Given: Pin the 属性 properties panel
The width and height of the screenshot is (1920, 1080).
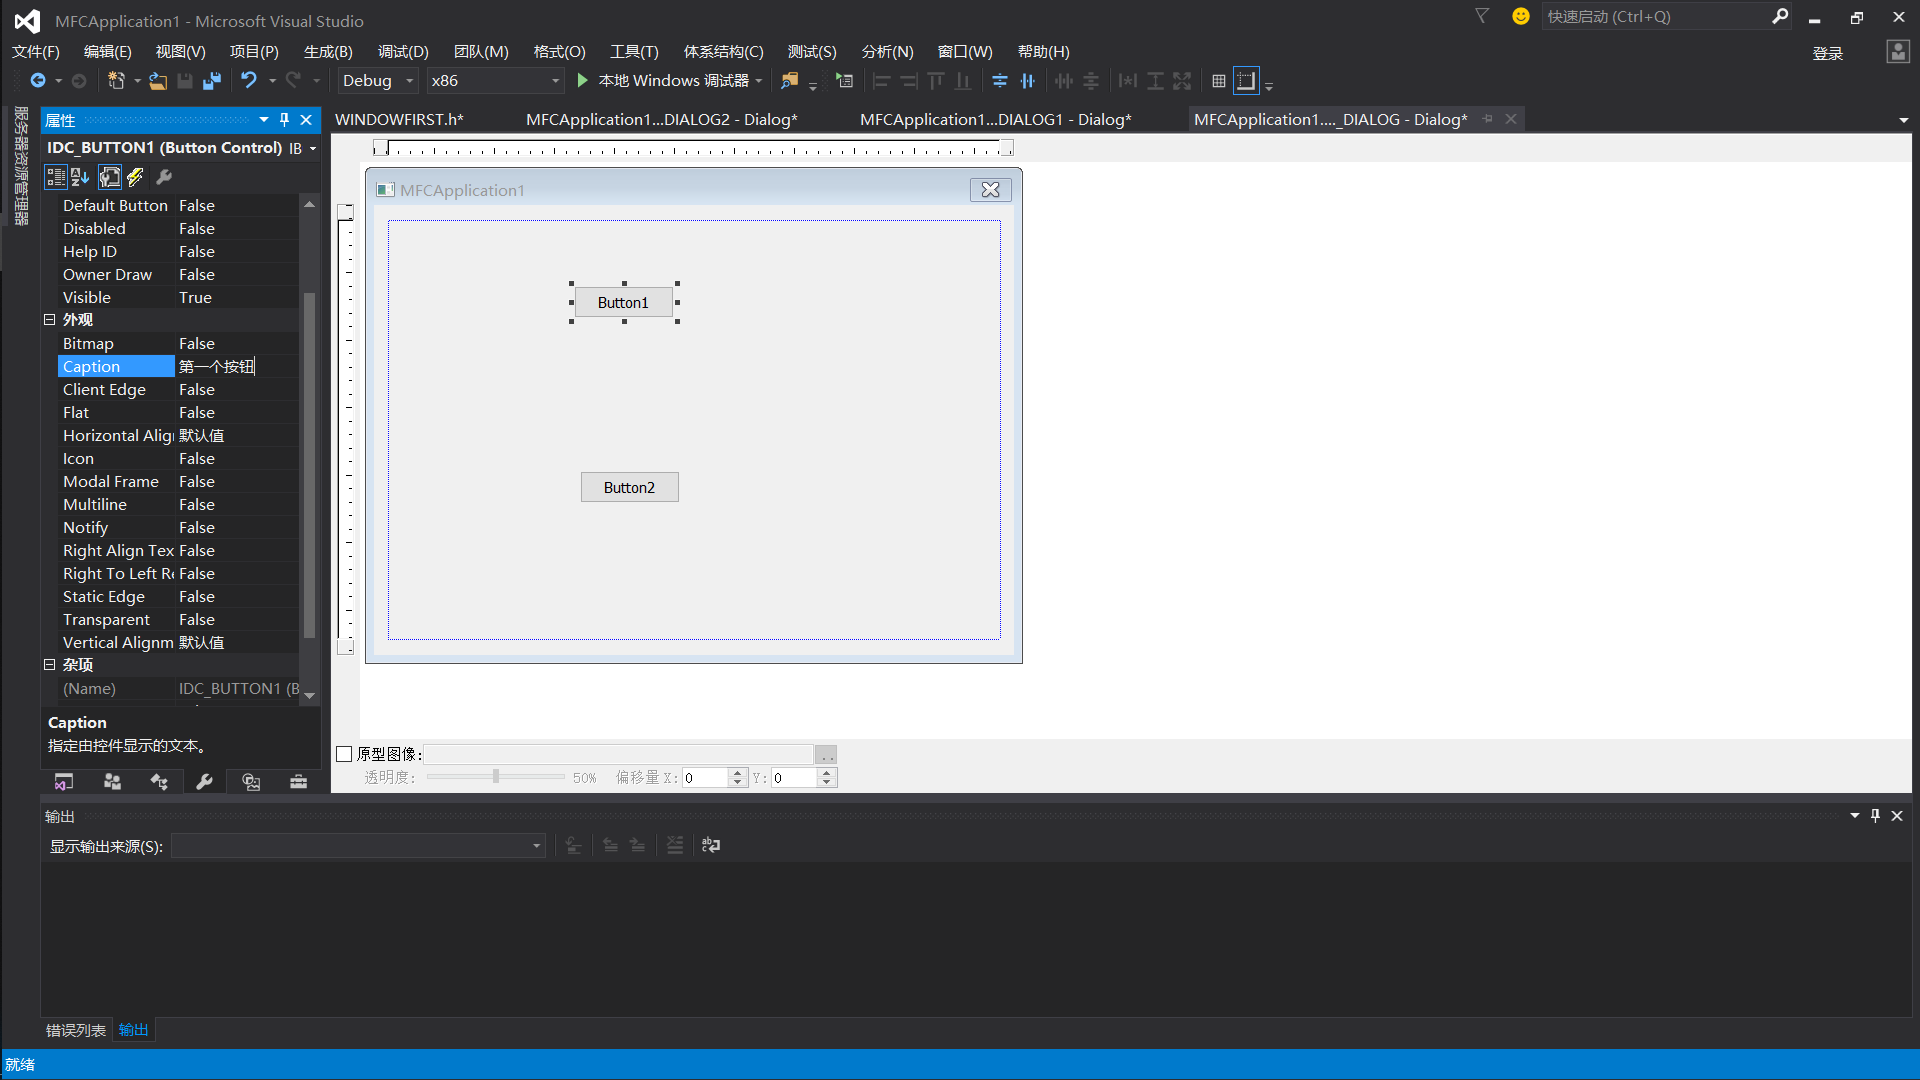Looking at the screenshot, I should [x=285, y=120].
